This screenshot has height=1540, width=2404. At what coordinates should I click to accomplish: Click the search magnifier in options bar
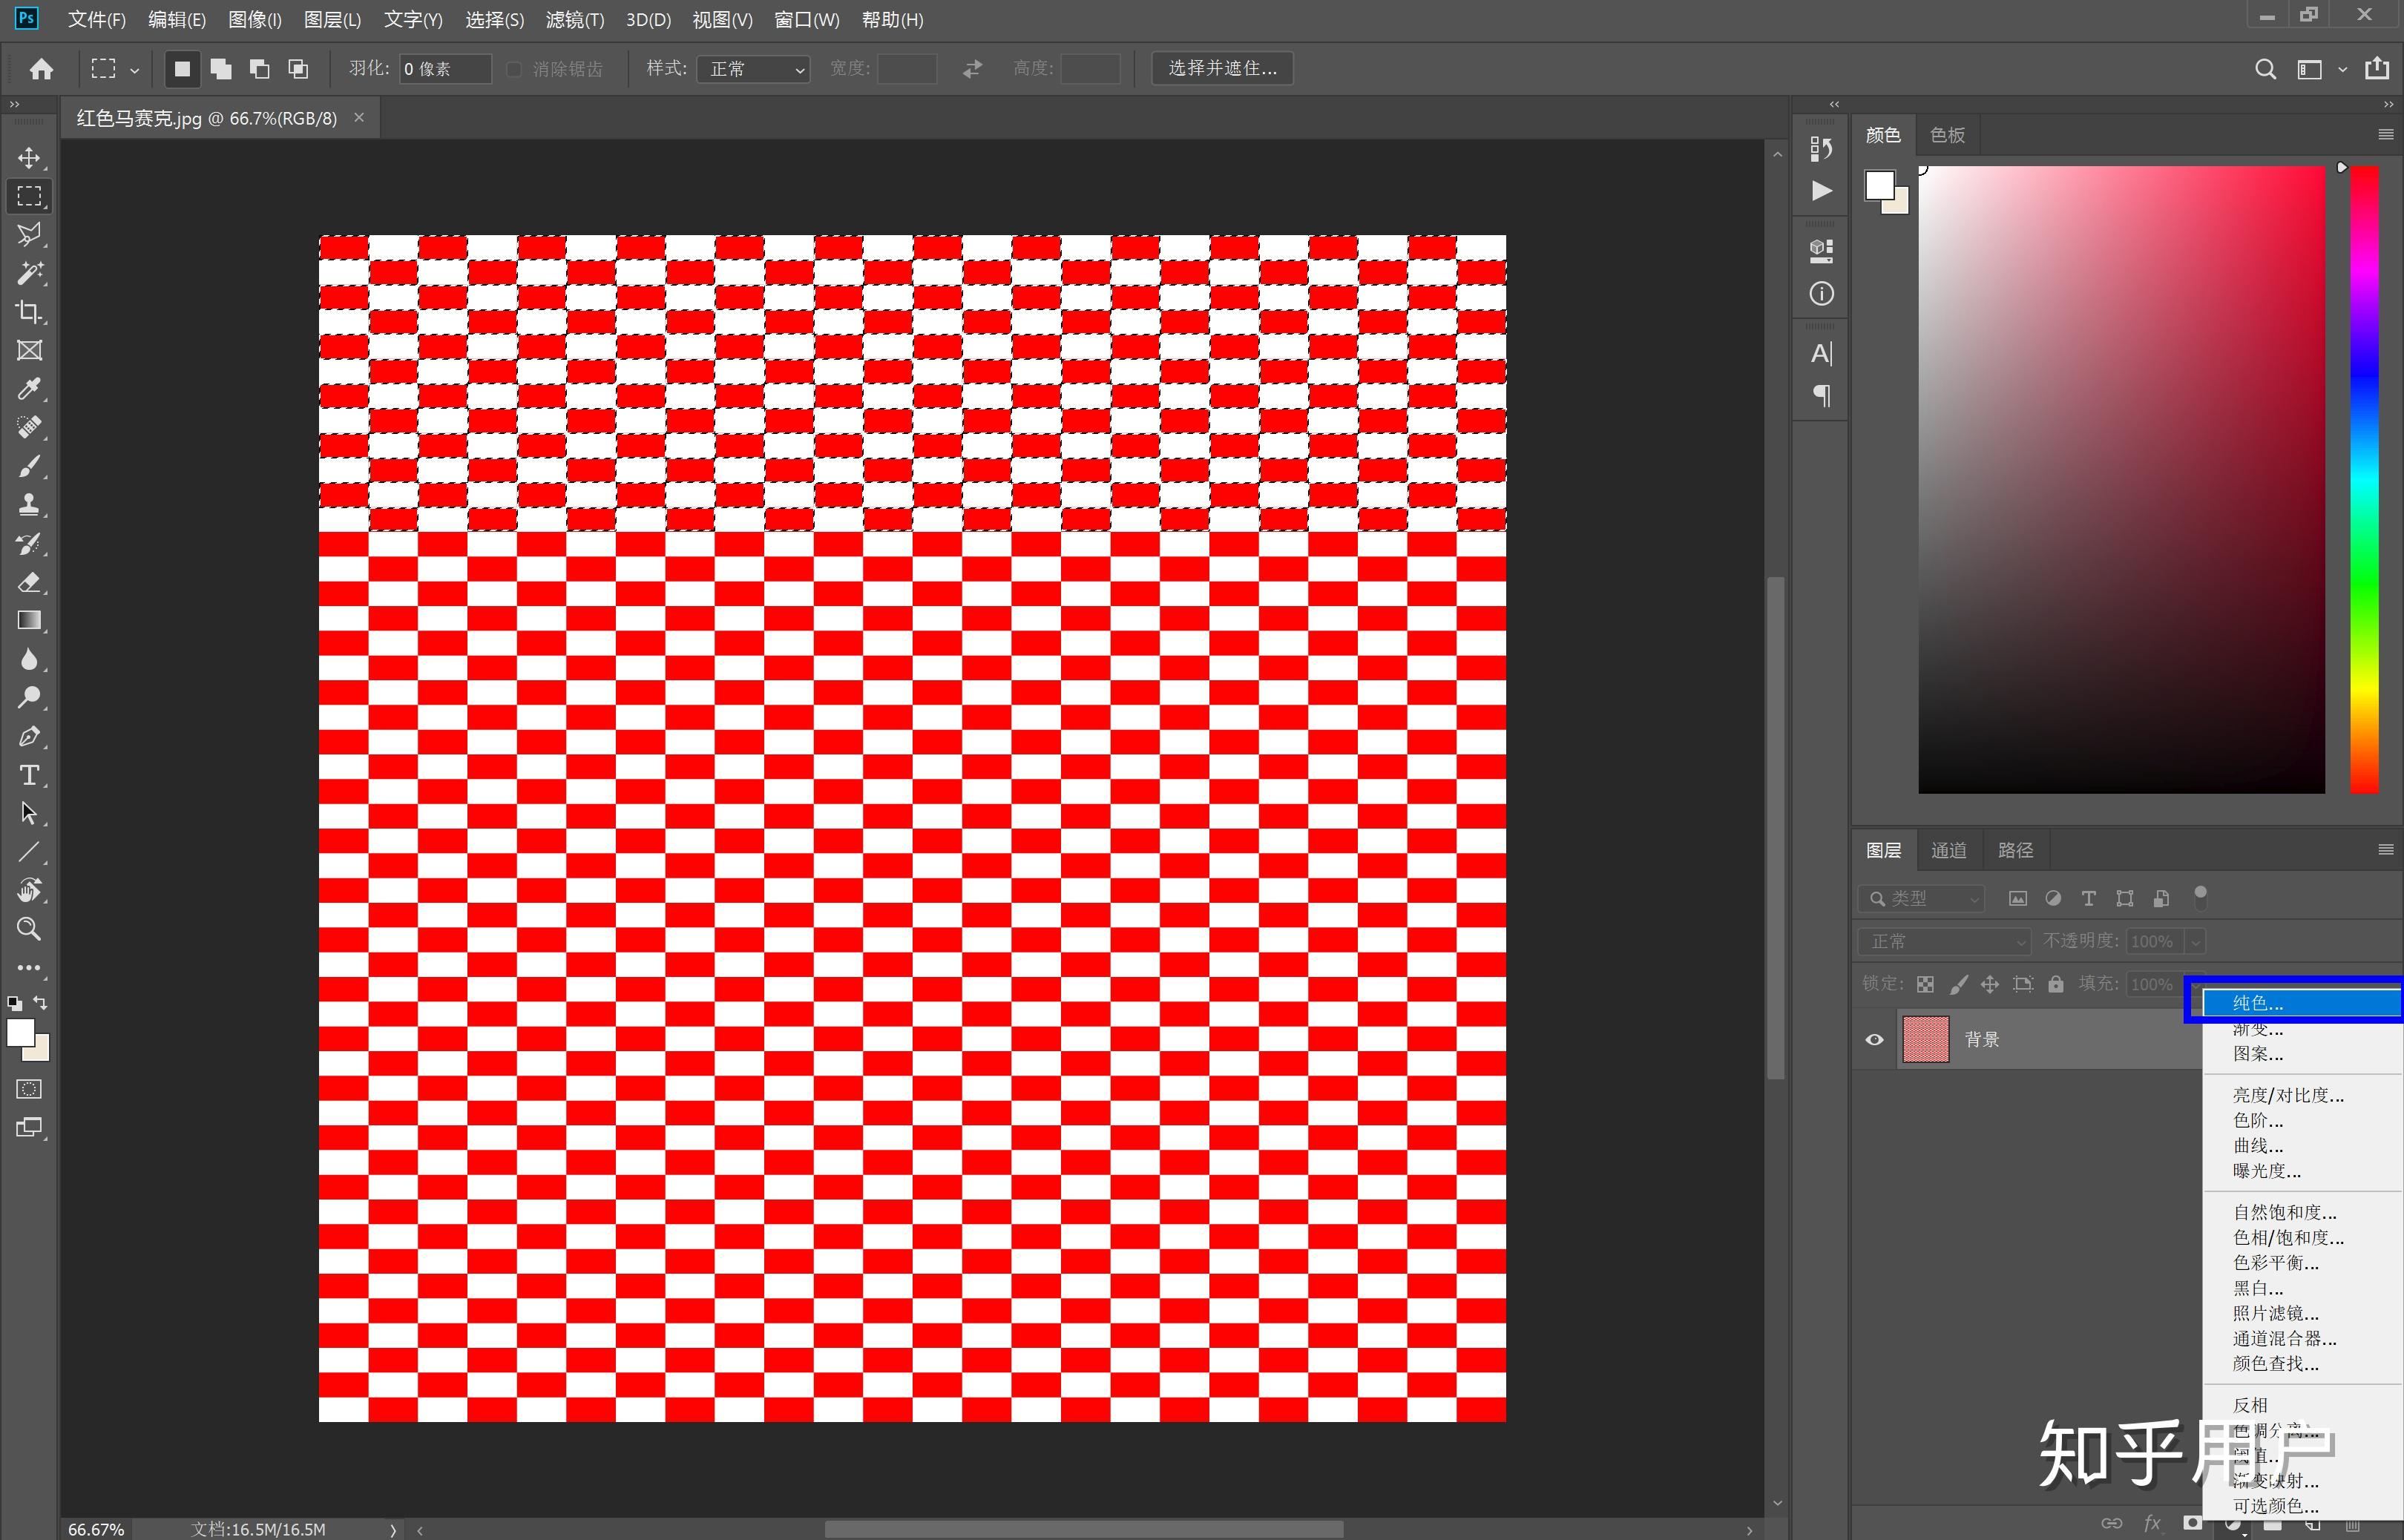tap(2265, 68)
